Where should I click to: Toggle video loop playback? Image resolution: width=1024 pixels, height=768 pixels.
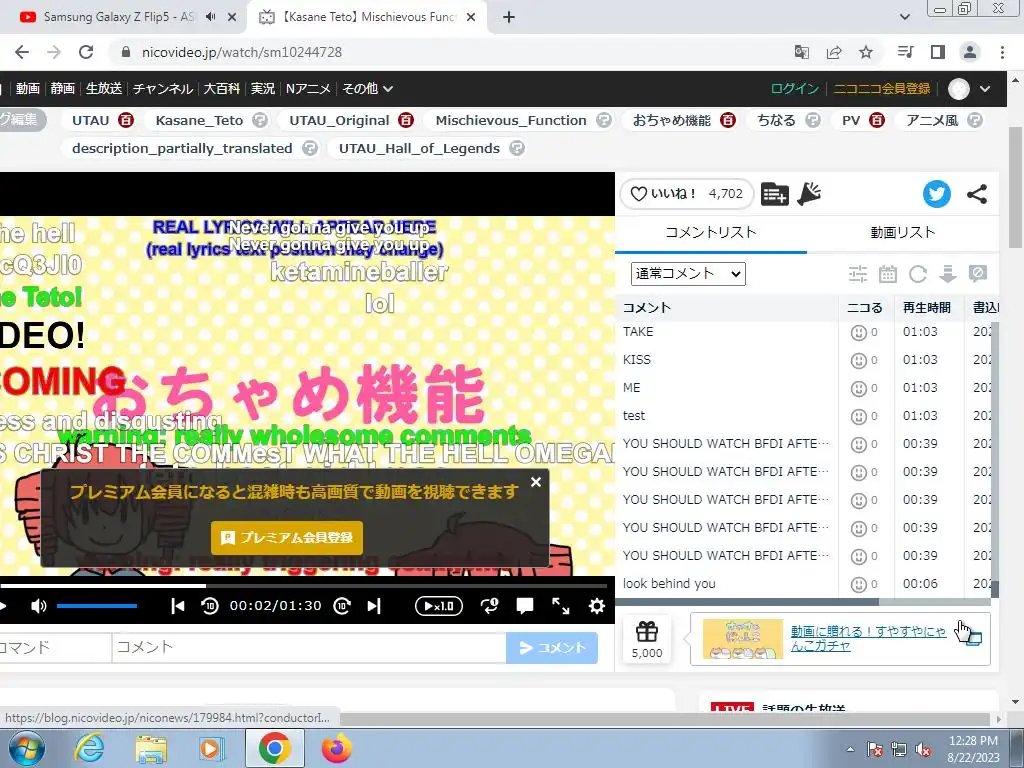point(489,606)
